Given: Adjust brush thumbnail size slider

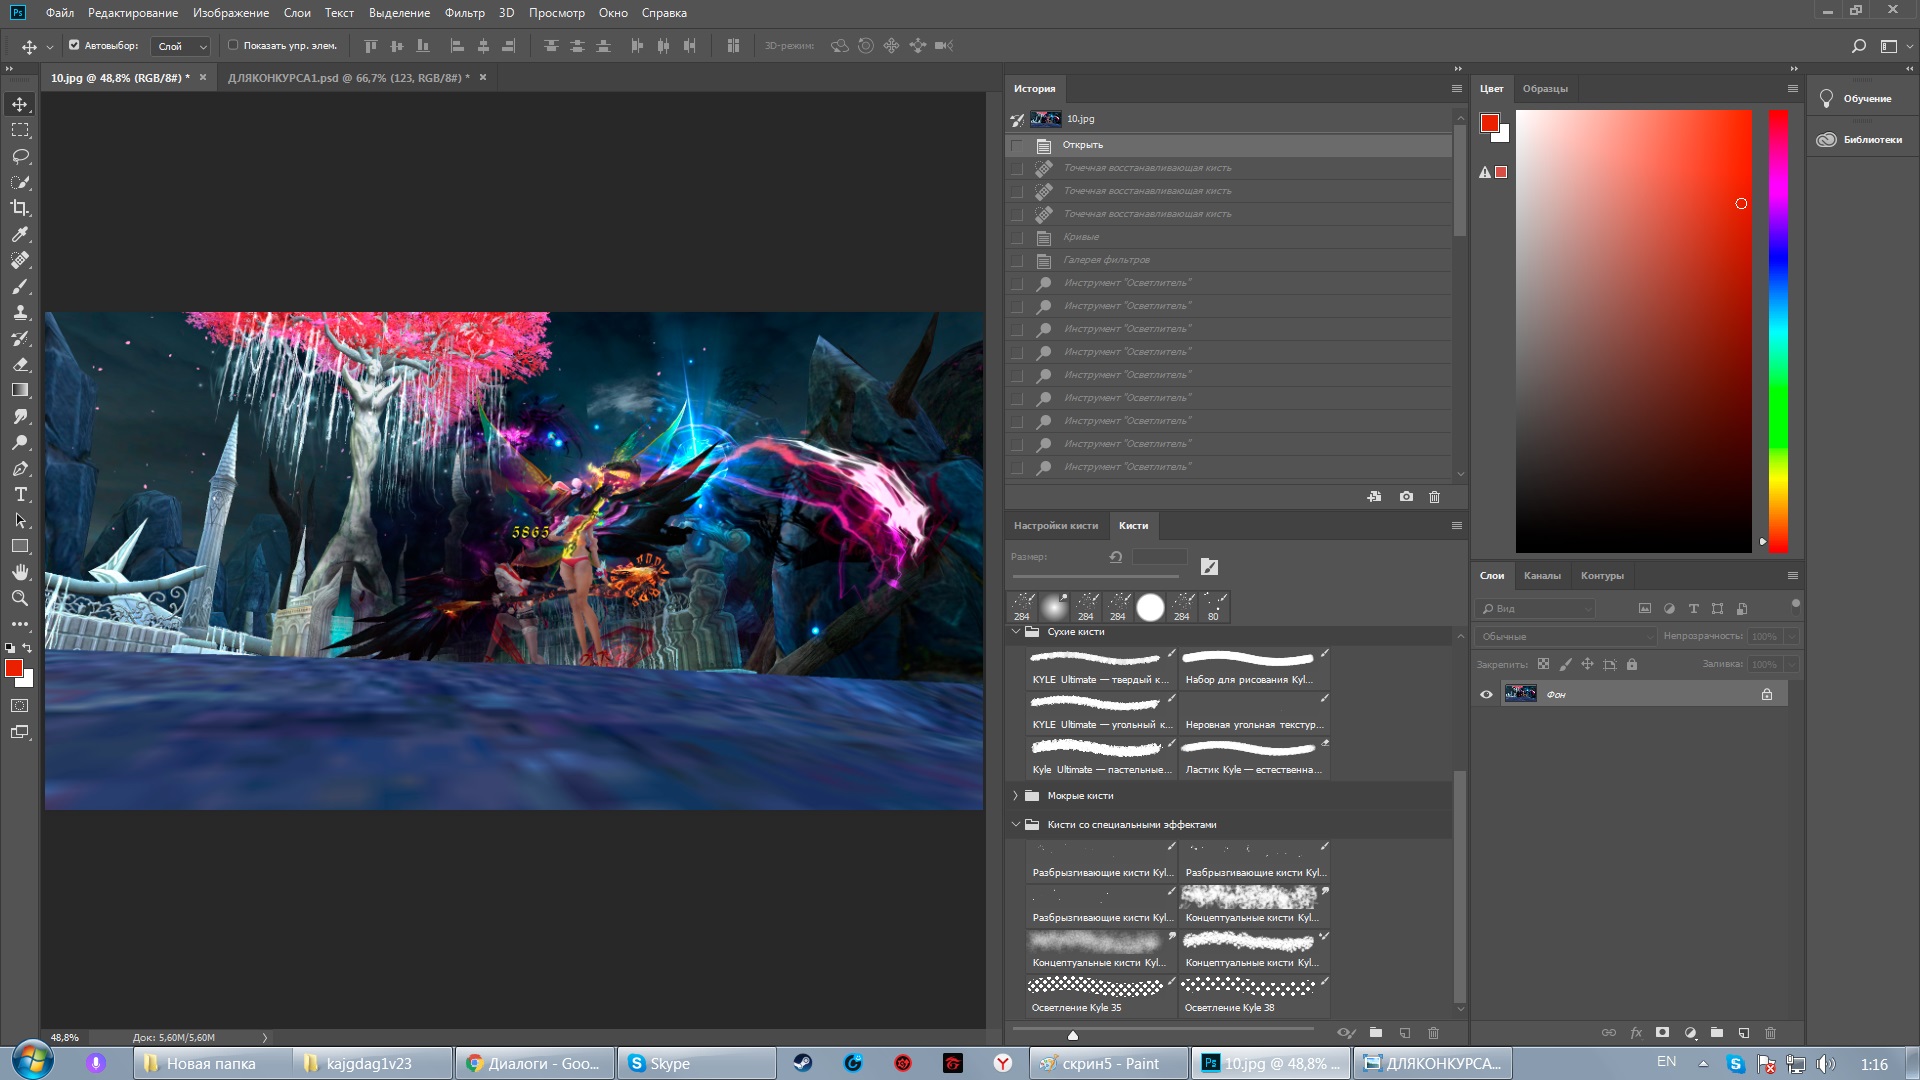Looking at the screenshot, I should (x=1073, y=1035).
